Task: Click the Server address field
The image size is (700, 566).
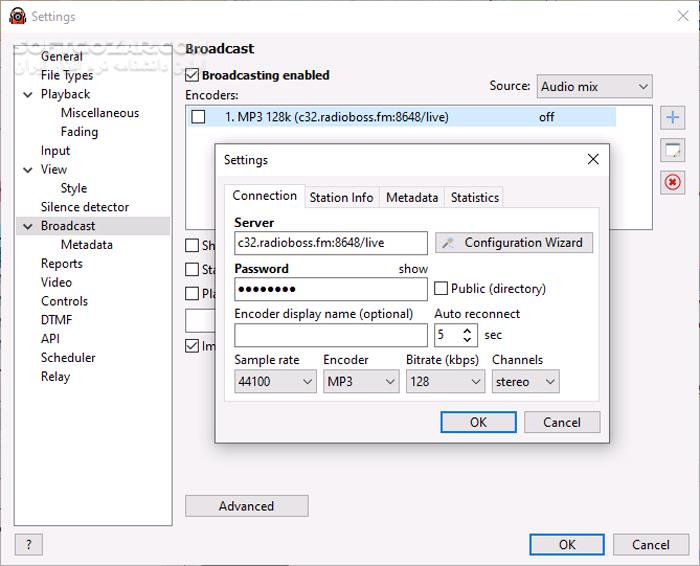Action: [331, 243]
